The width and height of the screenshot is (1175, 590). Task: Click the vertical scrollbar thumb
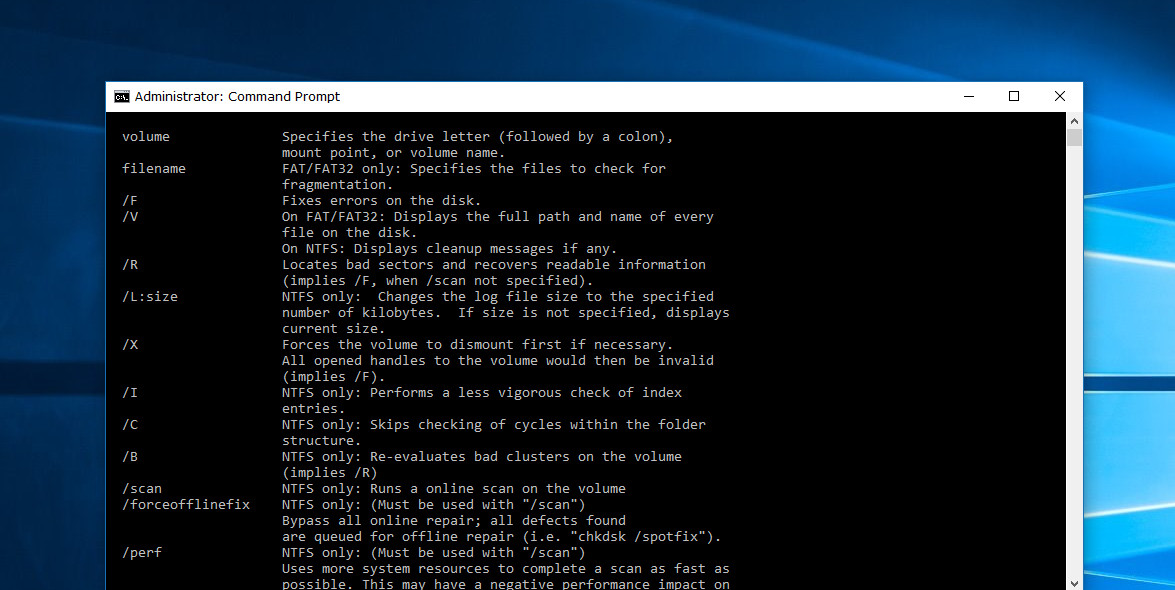pyautogui.click(x=1074, y=138)
